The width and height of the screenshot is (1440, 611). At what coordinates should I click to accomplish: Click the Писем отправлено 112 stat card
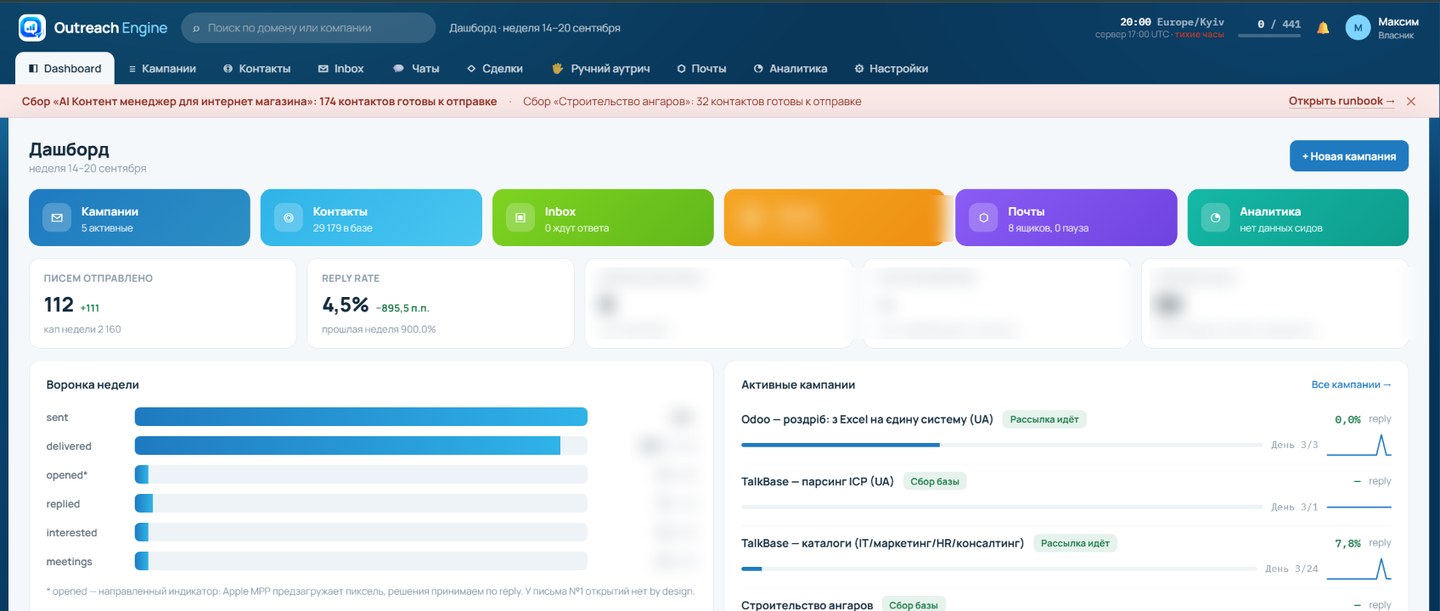point(163,303)
